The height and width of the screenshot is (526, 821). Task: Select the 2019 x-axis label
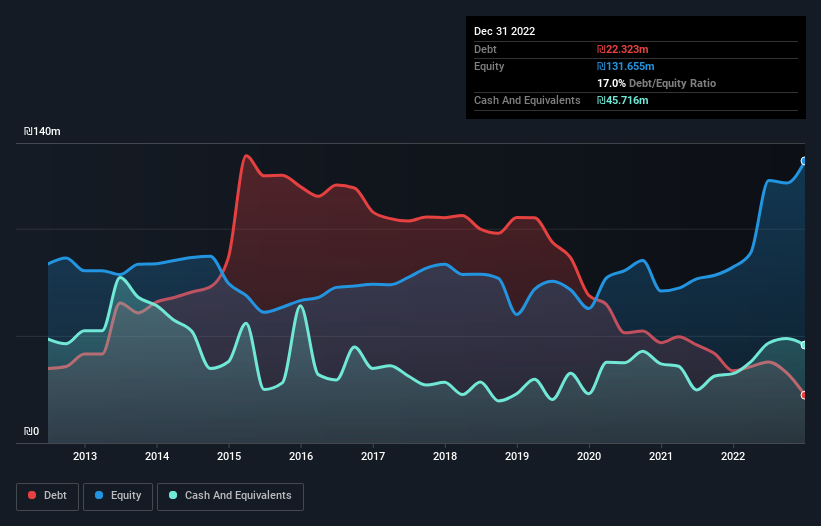[x=517, y=456]
